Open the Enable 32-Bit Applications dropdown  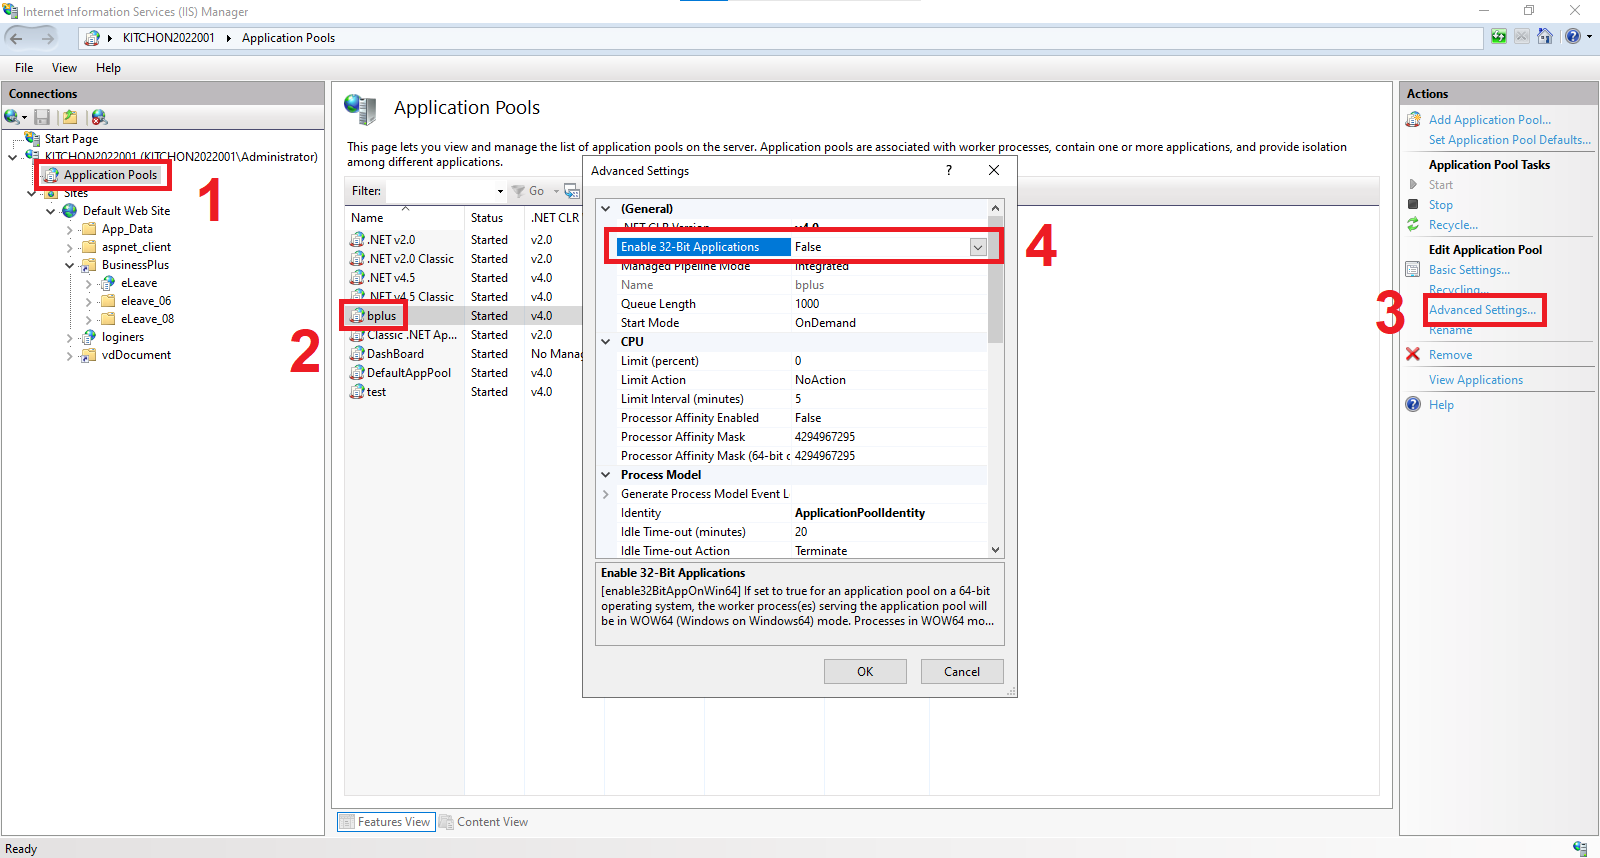coord(978,247)
